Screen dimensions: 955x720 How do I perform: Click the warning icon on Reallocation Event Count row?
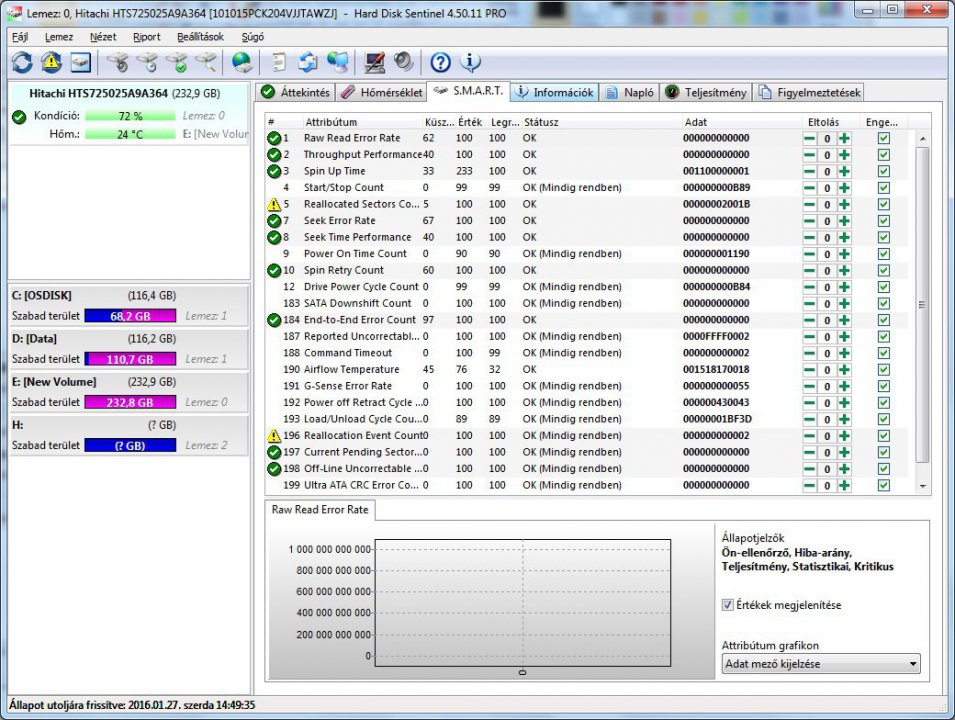point(274,436)
